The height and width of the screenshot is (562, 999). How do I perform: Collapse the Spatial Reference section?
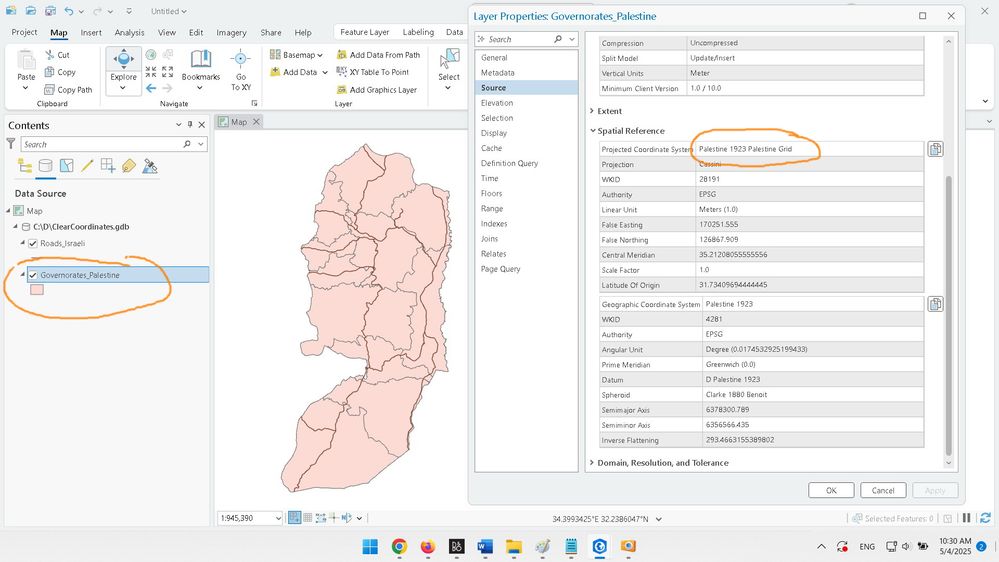pos(592,131)
